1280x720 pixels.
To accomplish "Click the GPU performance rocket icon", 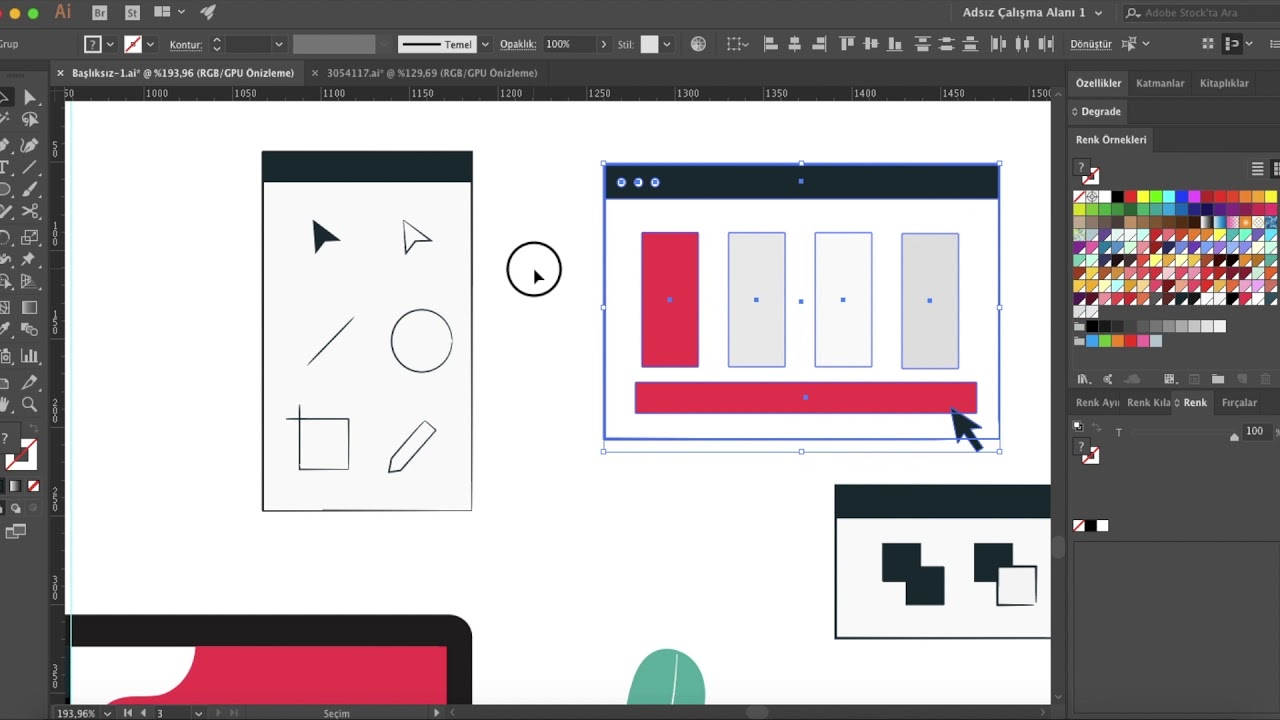I will [x=208, y=13].
